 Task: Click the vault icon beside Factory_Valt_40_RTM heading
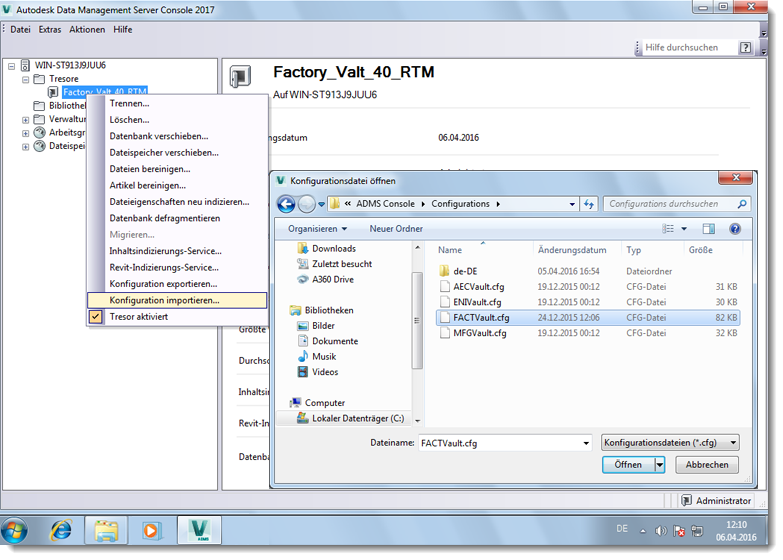[x=240, y=77]
